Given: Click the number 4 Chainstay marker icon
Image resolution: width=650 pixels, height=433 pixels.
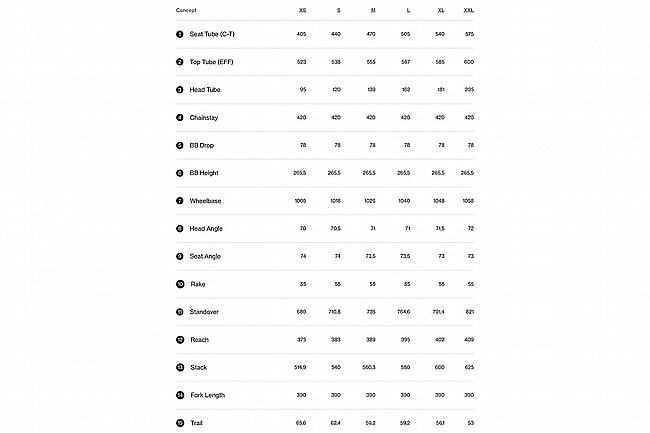Looking at the screenshot, I should coord(179,117).
